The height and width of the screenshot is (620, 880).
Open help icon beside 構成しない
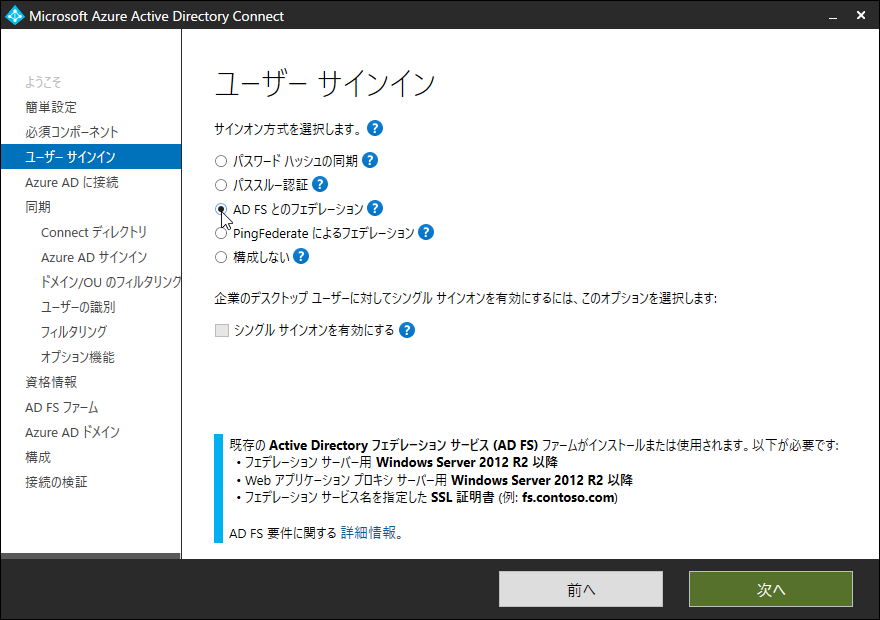point(301,256)
